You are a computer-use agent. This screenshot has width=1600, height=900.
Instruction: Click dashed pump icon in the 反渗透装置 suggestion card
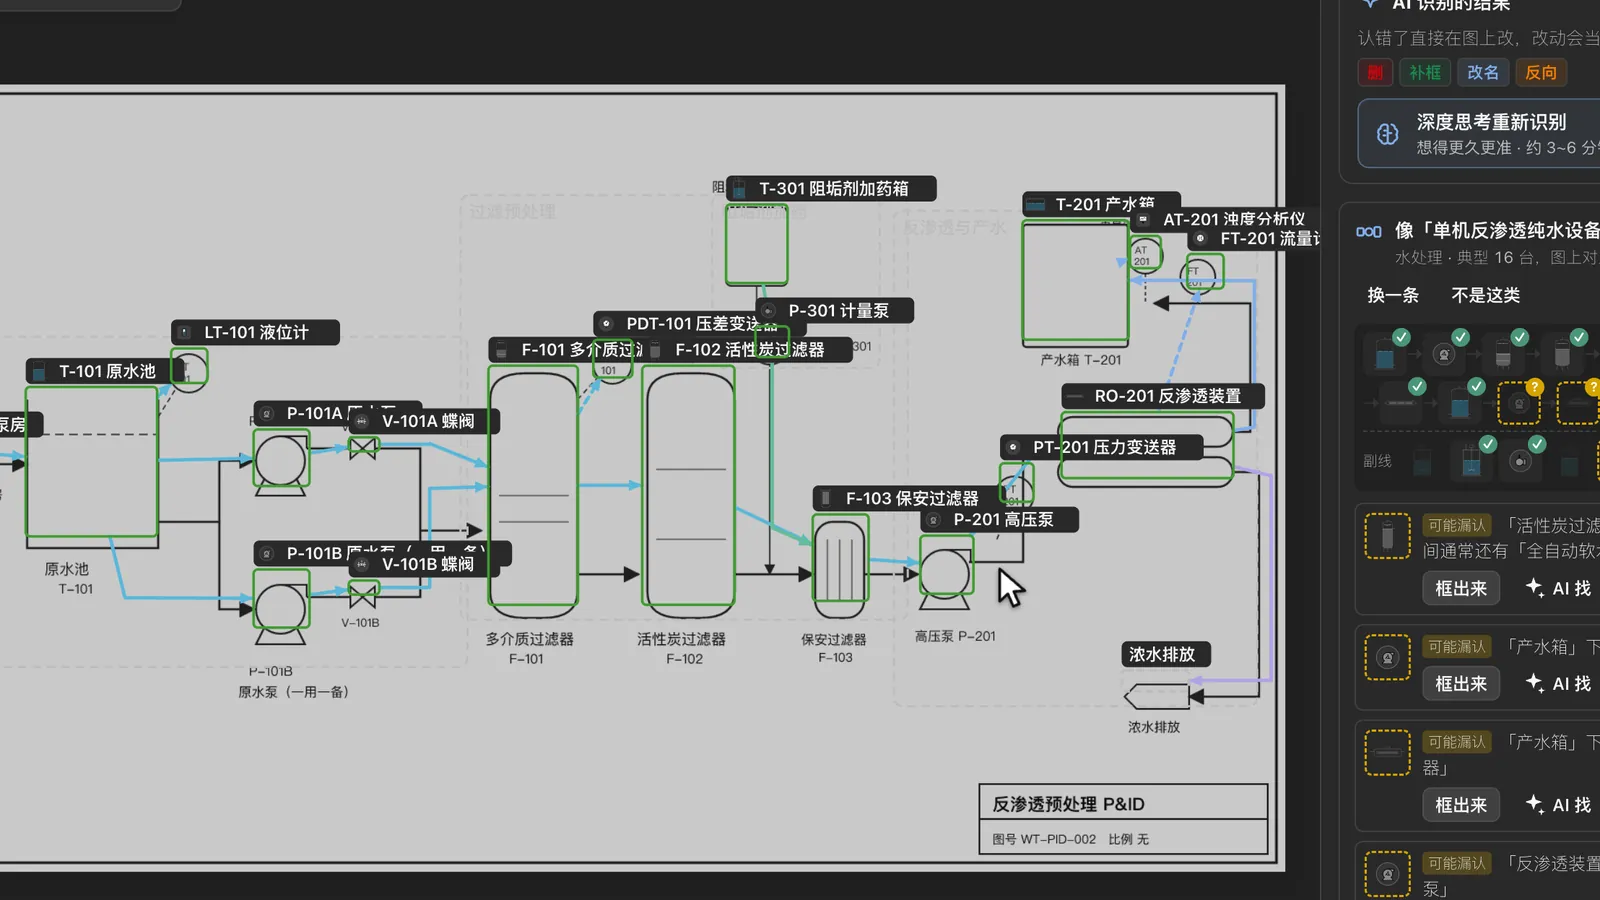click(x=1387, y=874)
